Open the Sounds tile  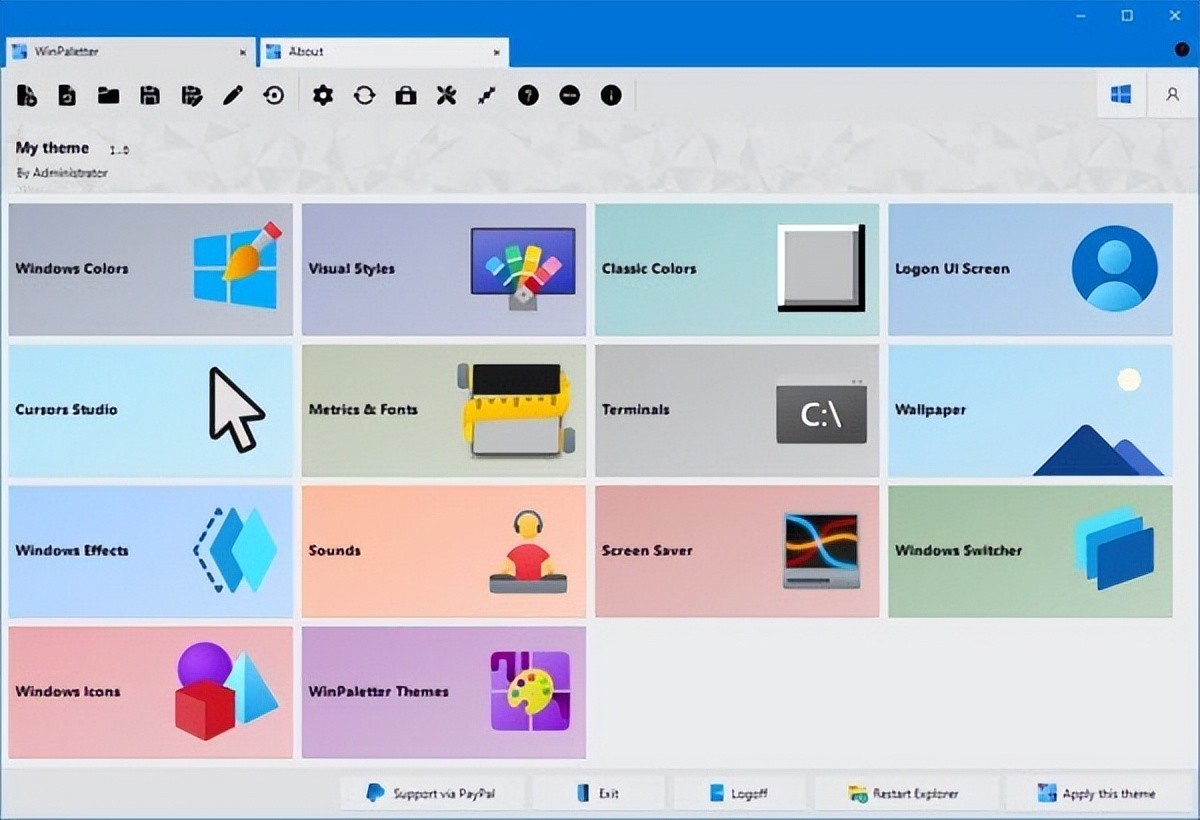[x=444, y=551]
